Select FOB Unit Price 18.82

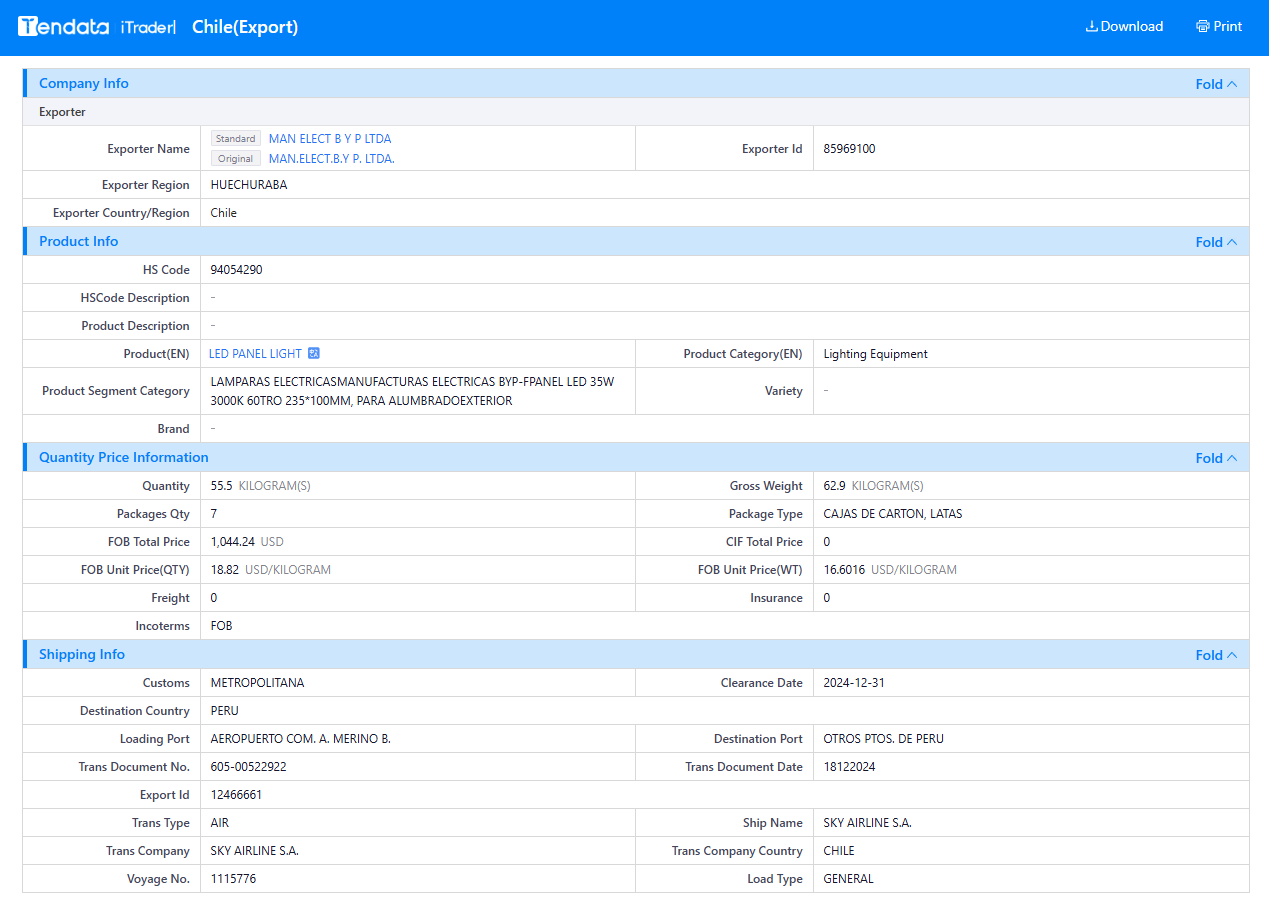225,570
